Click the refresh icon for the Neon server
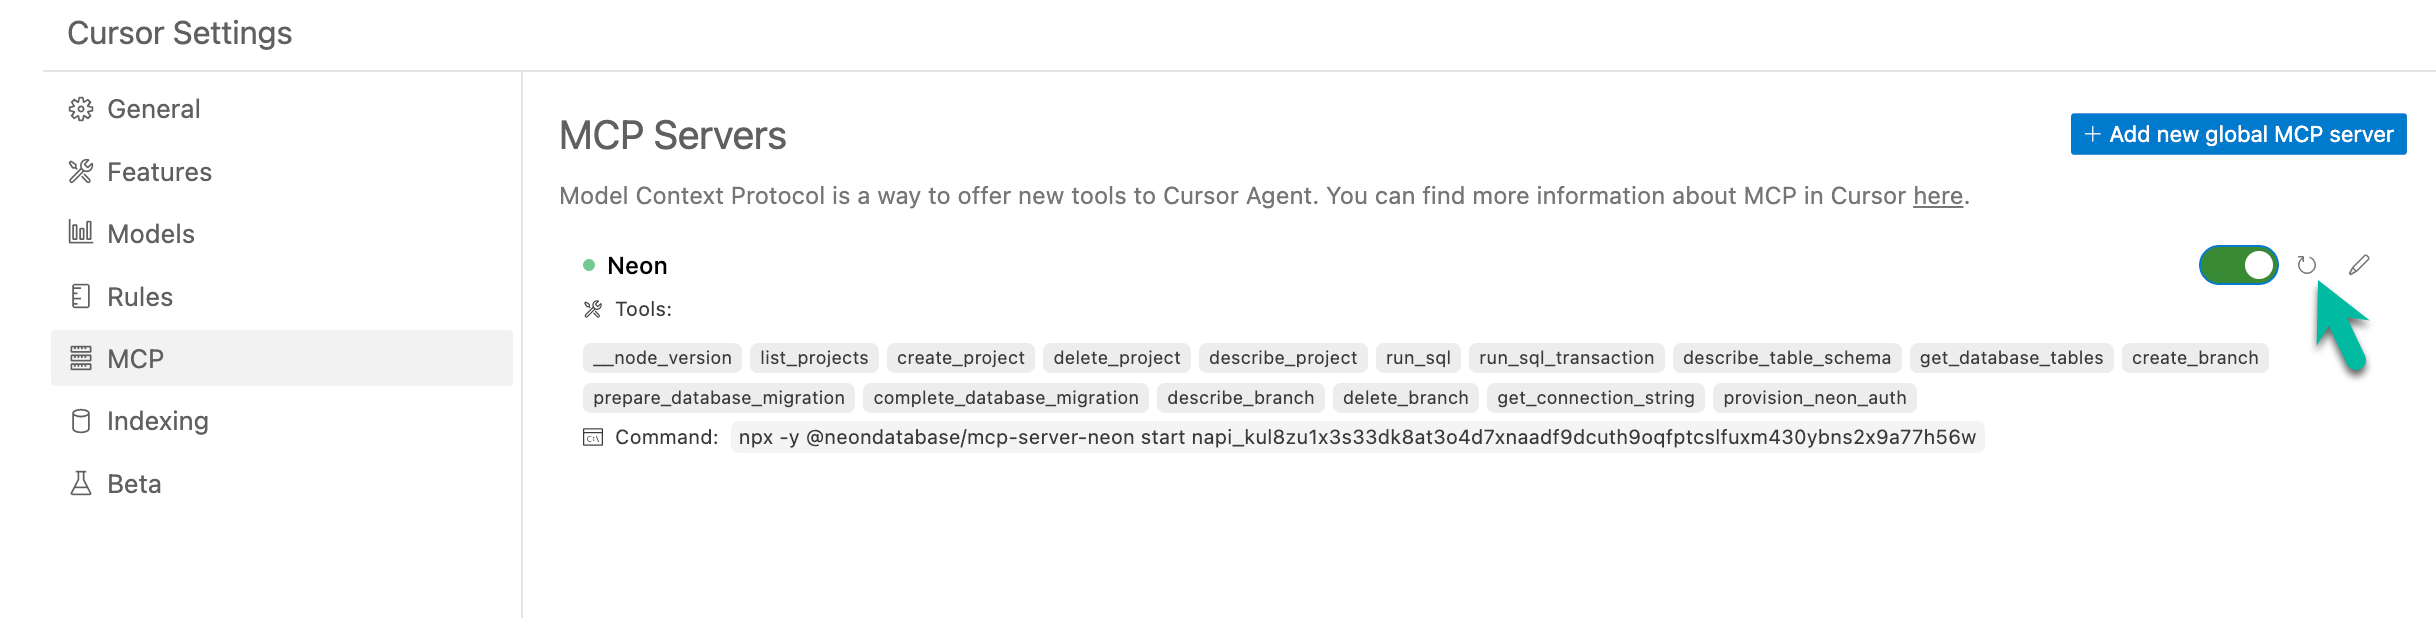2436x618 pixels. tap(2306, 265)
